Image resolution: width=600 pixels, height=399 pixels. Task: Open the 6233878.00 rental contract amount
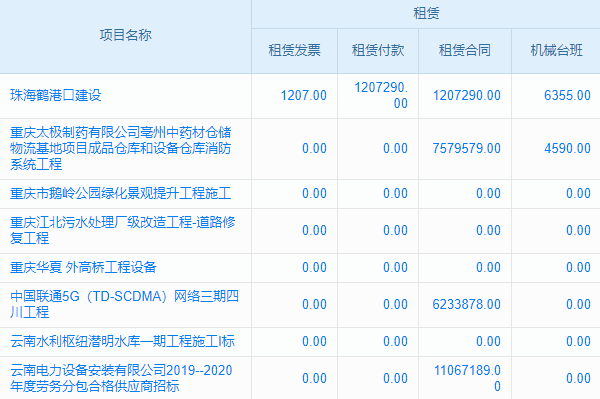[466, 305]
